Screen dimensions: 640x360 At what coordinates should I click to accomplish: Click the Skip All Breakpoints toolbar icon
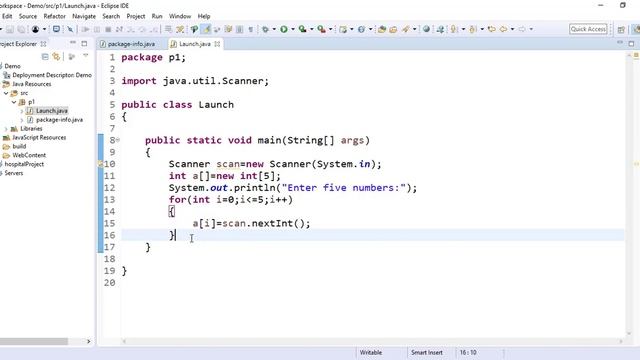click(x=70, y=29)
